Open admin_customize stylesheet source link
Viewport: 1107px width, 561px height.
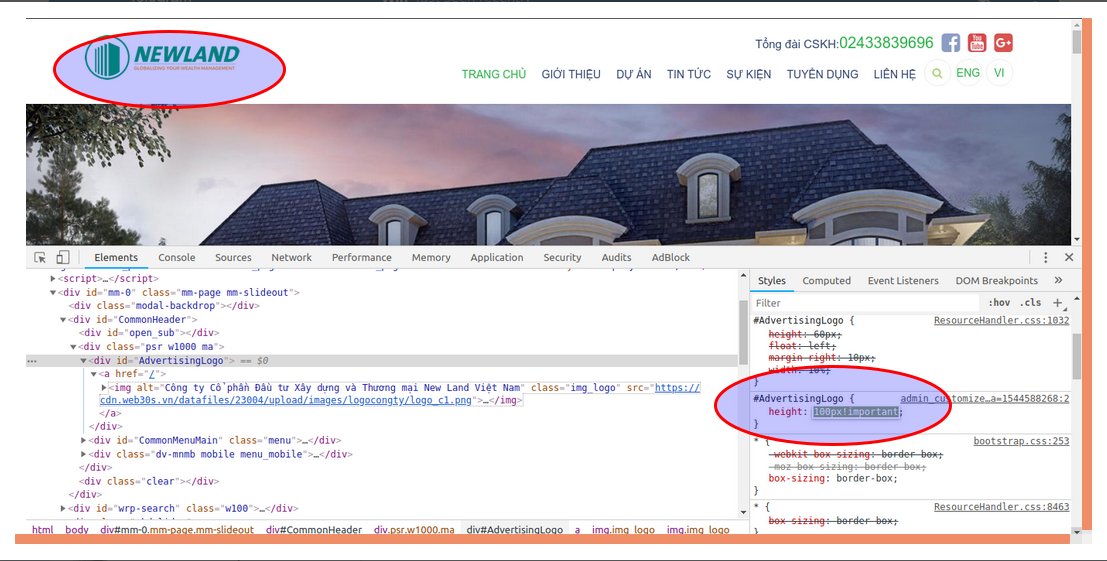pyautogui.click(x=984, y=399)
